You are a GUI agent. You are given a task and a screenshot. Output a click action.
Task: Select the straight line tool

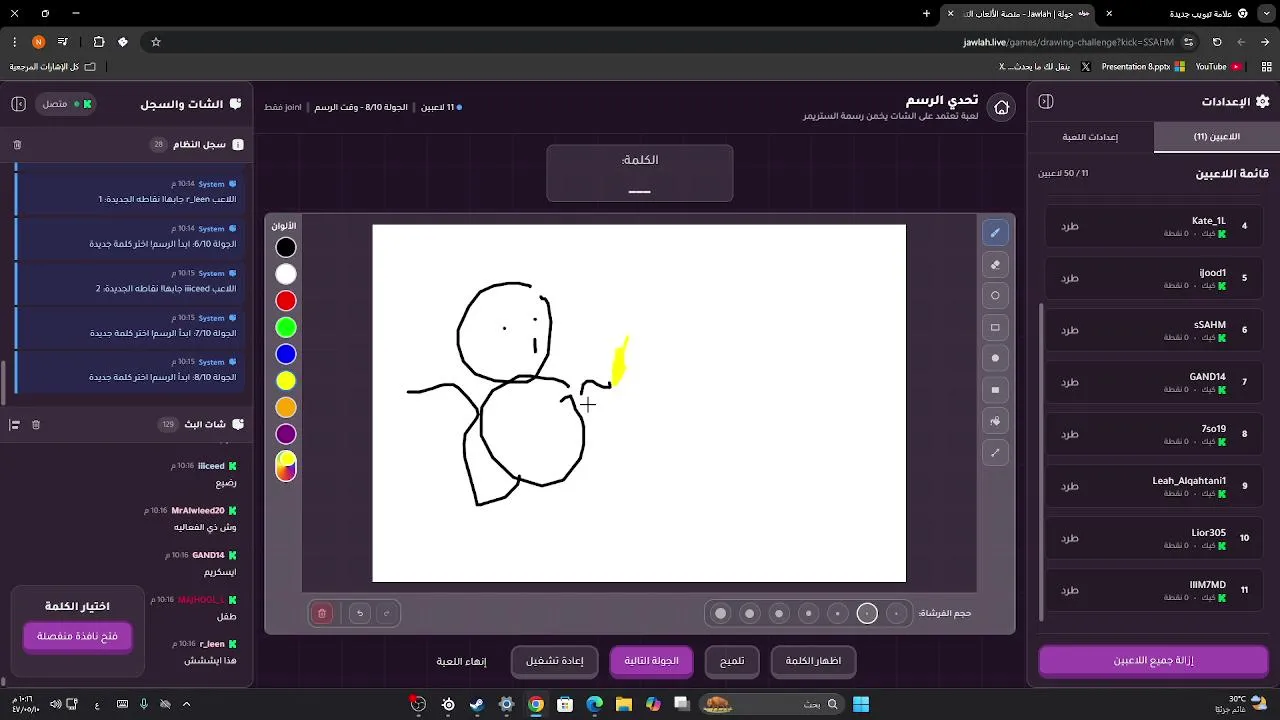995,452
